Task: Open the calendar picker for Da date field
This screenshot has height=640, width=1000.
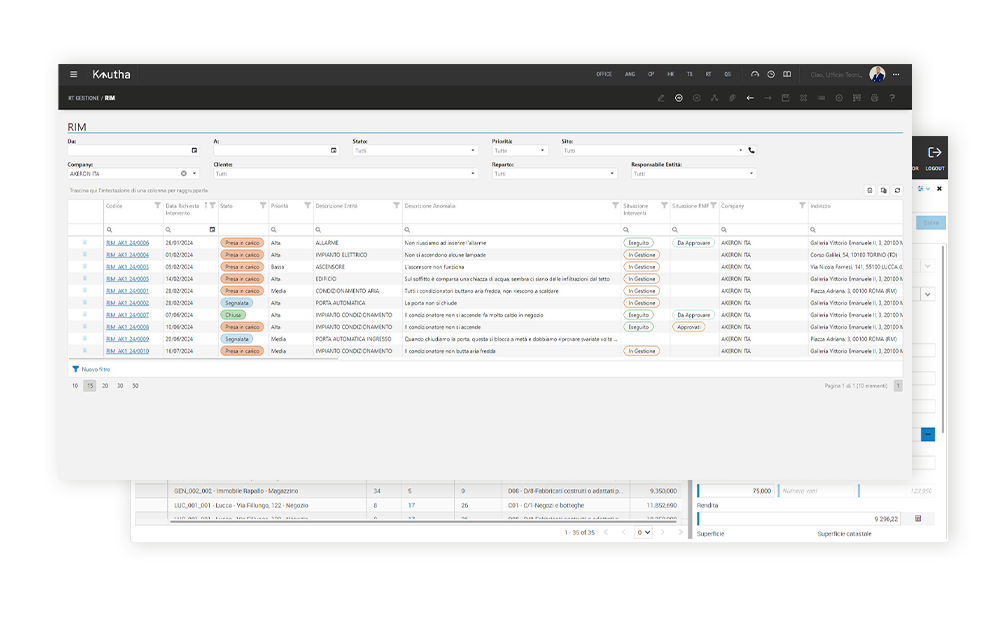Action: click(x=194, y=151)
